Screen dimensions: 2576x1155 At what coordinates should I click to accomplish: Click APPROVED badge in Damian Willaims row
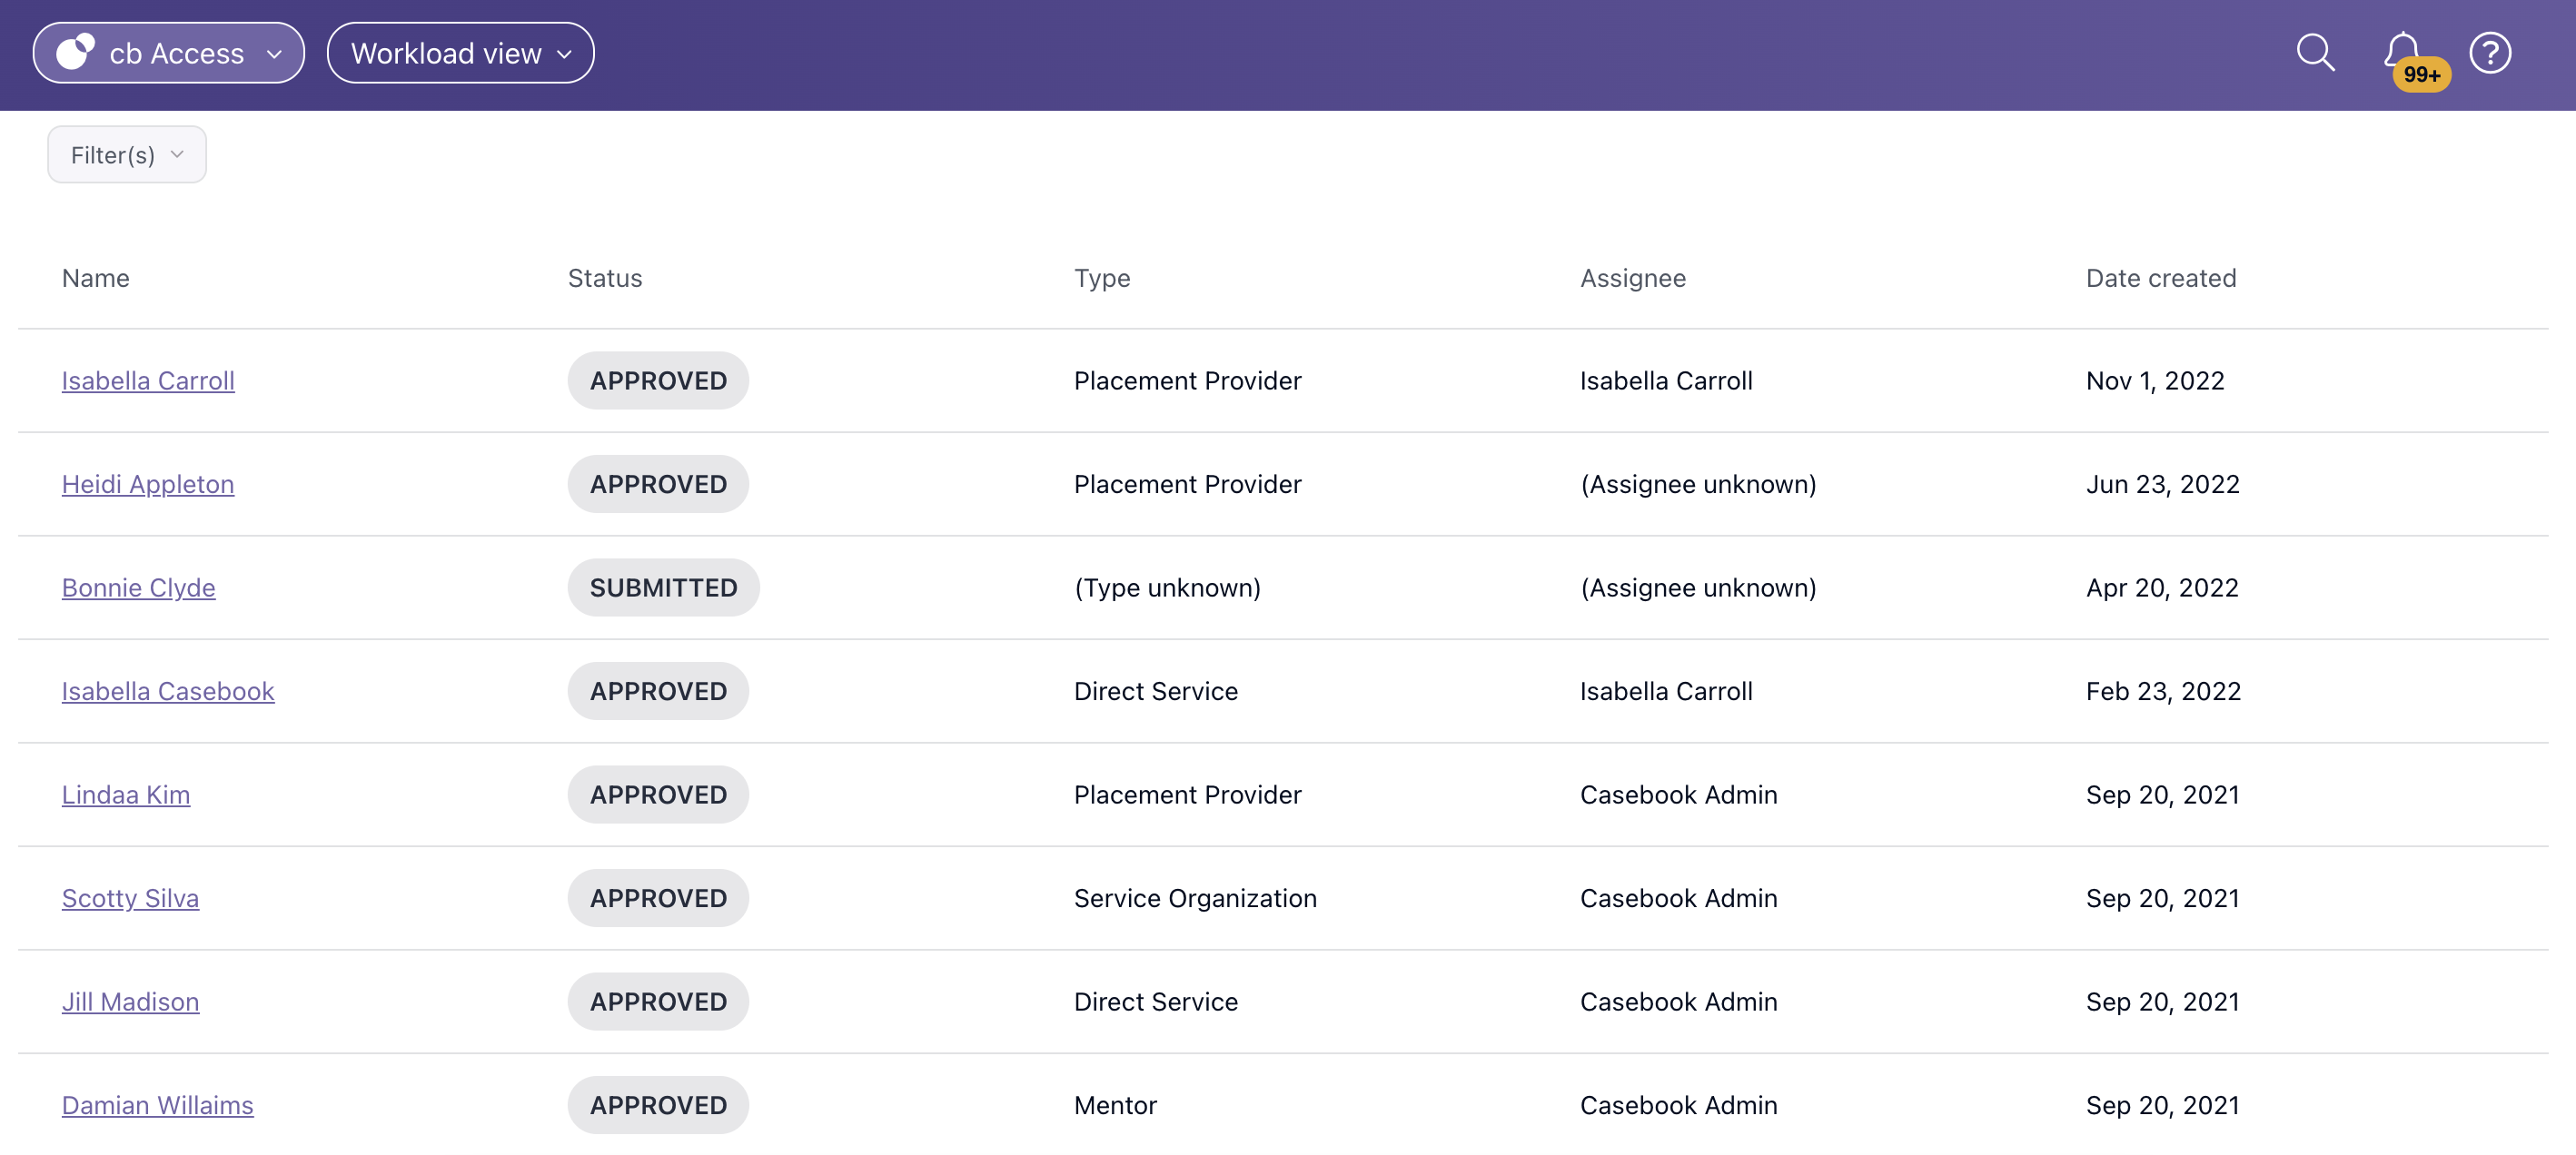click(658, 1105)
